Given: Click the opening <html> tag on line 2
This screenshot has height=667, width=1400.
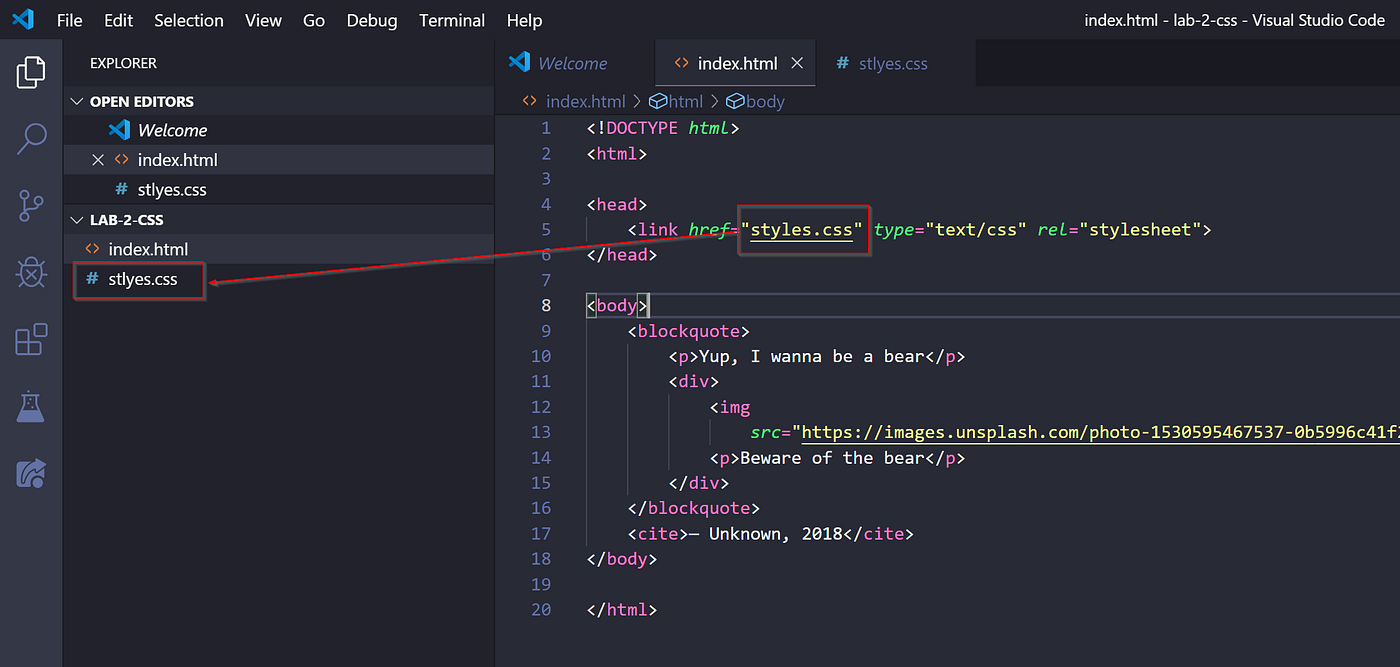Looking at the screenshot, I should click(617, 154).
